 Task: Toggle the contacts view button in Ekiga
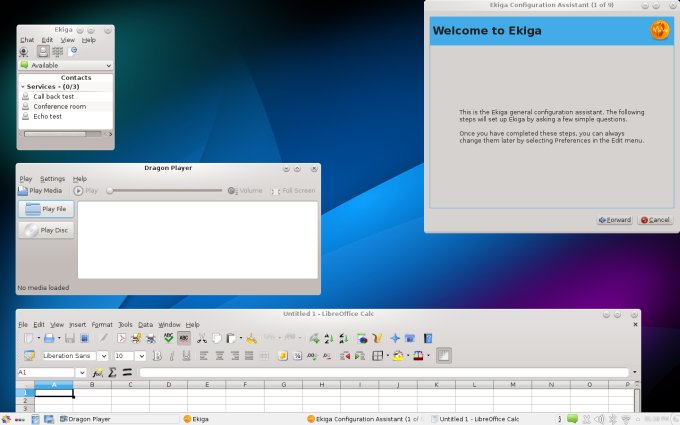[43, 51]
